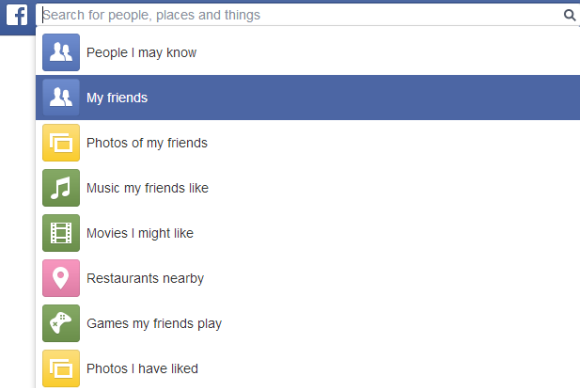The height and width of the screenshot is (388, 580).
Task: Click the pink location pin icon
Action: [x=61, y=278]
